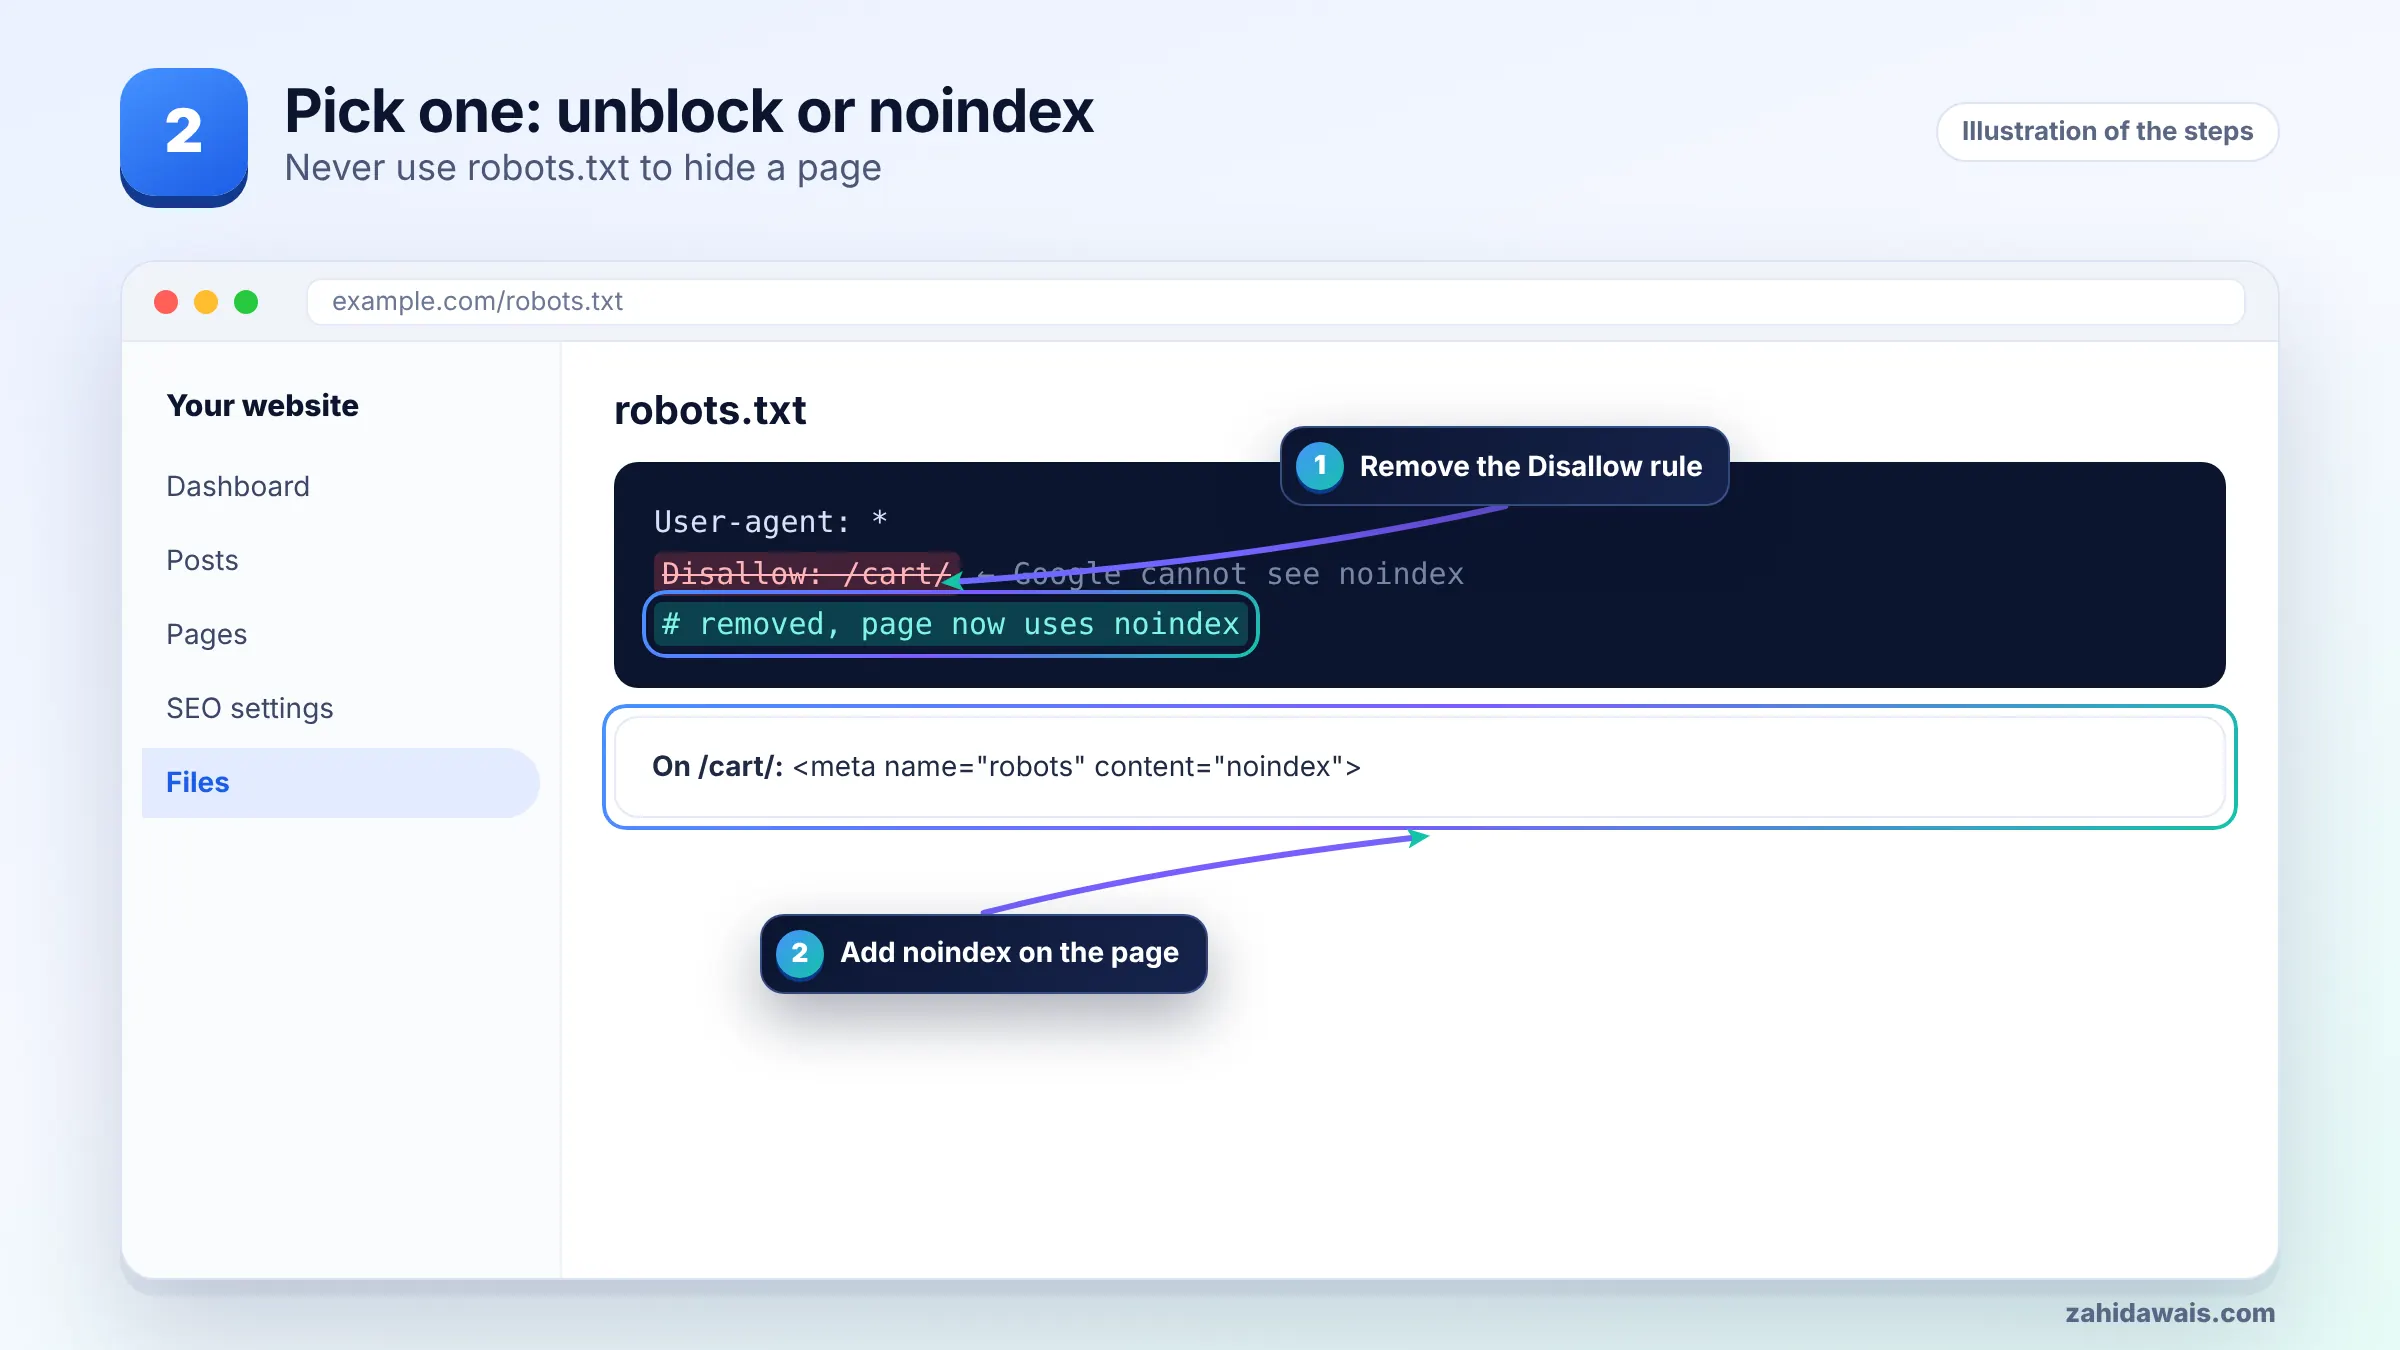The height and width of the screenshot is (1350, 2400).
Task: Click the 'robots.txt' heading
Action: 710,410
